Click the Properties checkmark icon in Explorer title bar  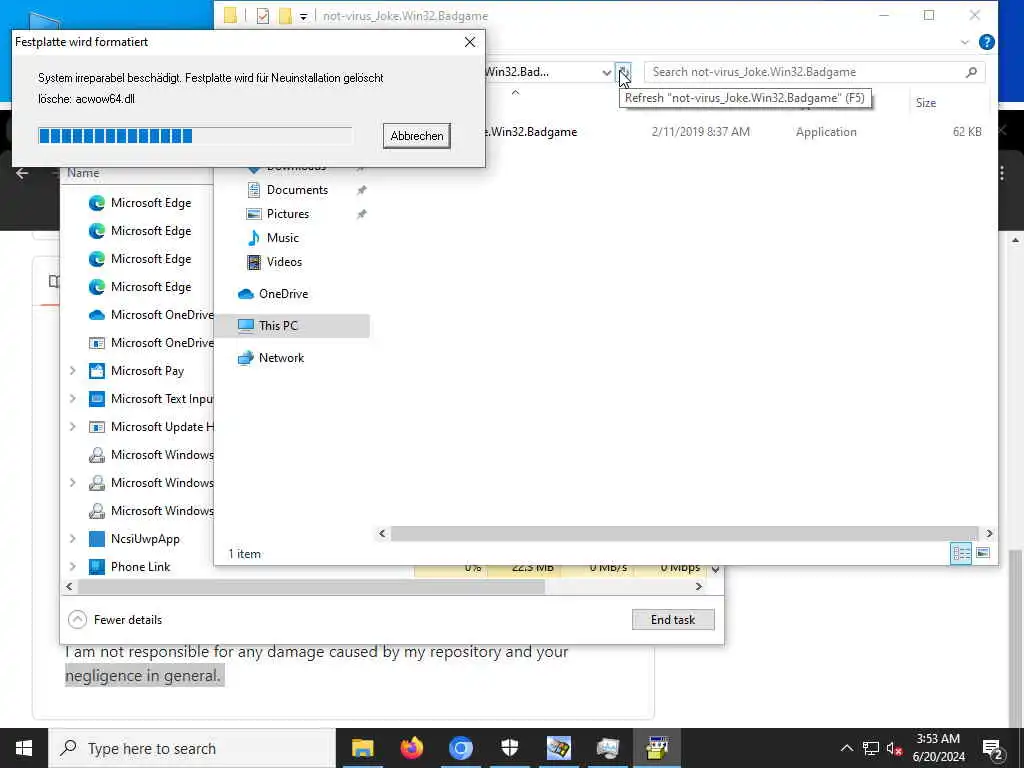coord(263,16)
